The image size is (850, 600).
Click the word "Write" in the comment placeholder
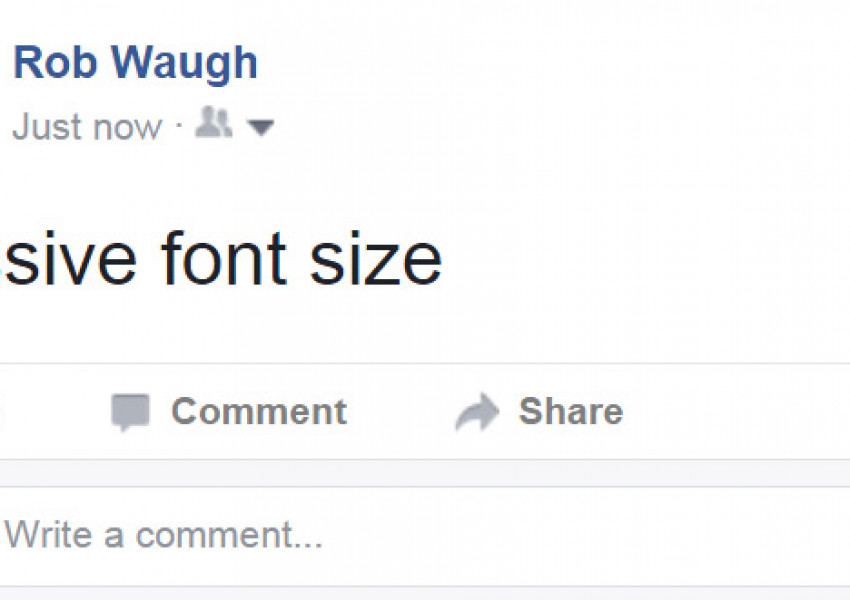click(x=46, y=536)
